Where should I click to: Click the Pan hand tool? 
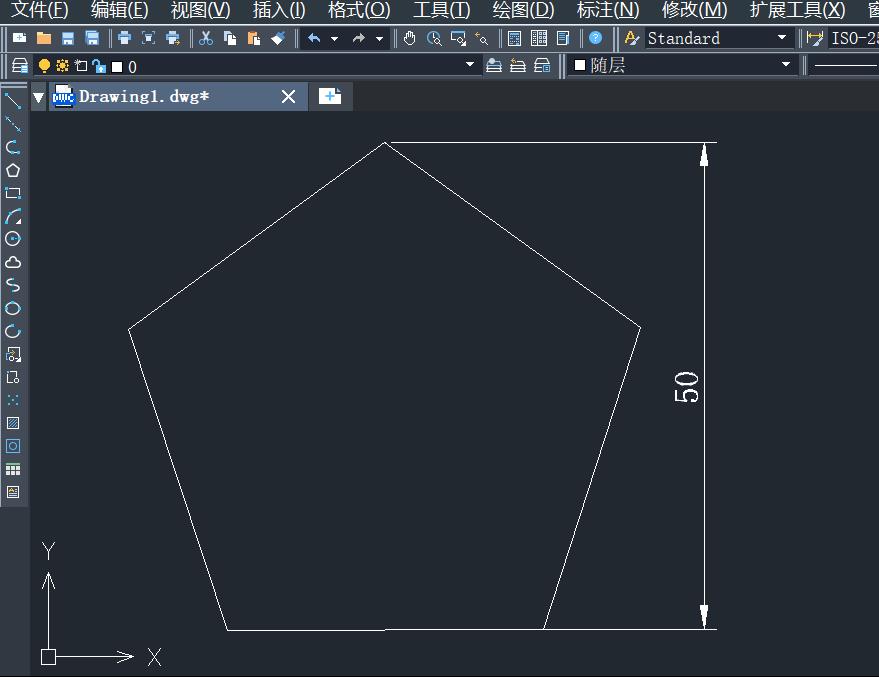[x=410, y=38]
